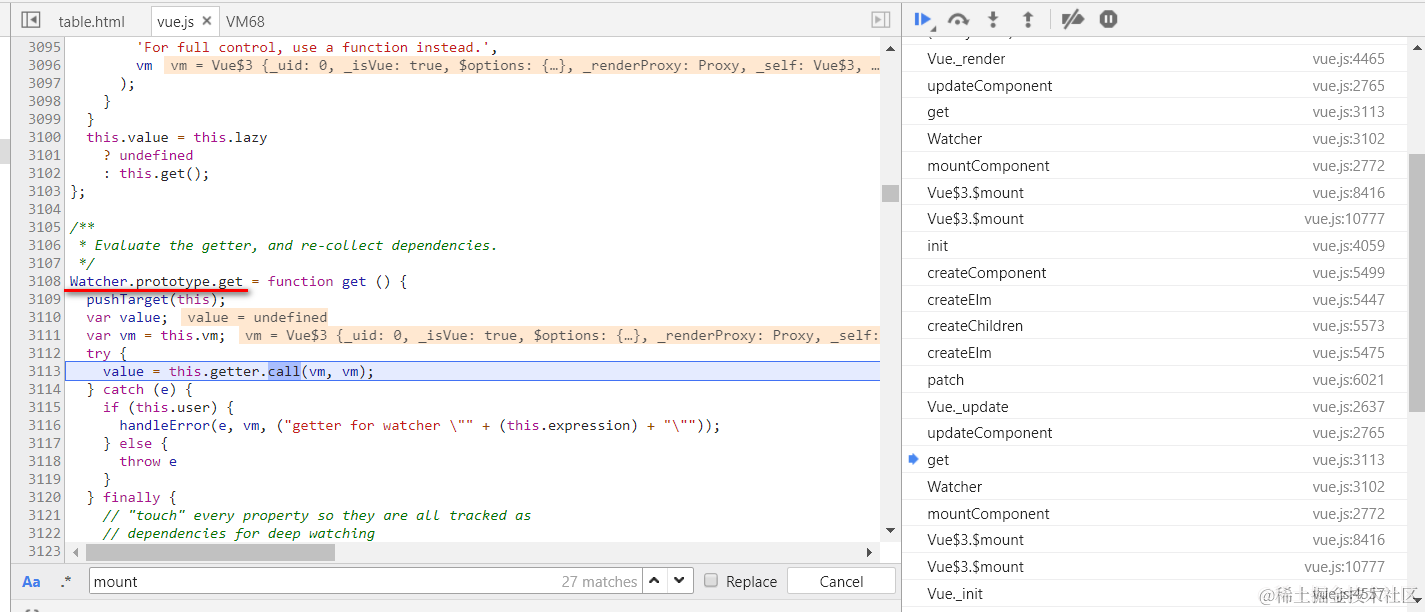
Task: Click the code editor scroll-down arrow
Action: pyautogui.click(x=890, y=531)
